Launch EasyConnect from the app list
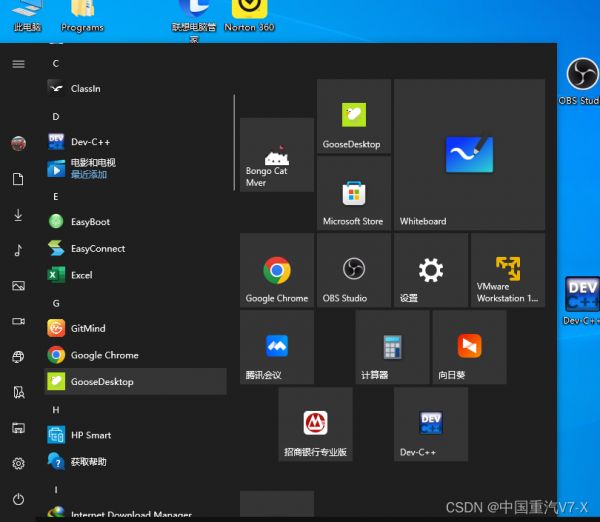The width and height of the screenshot is (600, 522). (136, 248)
